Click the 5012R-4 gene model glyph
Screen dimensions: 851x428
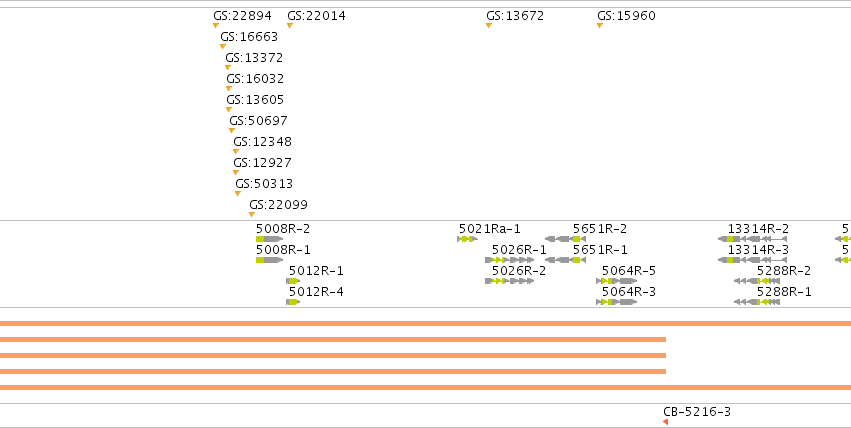pos(293,302)
